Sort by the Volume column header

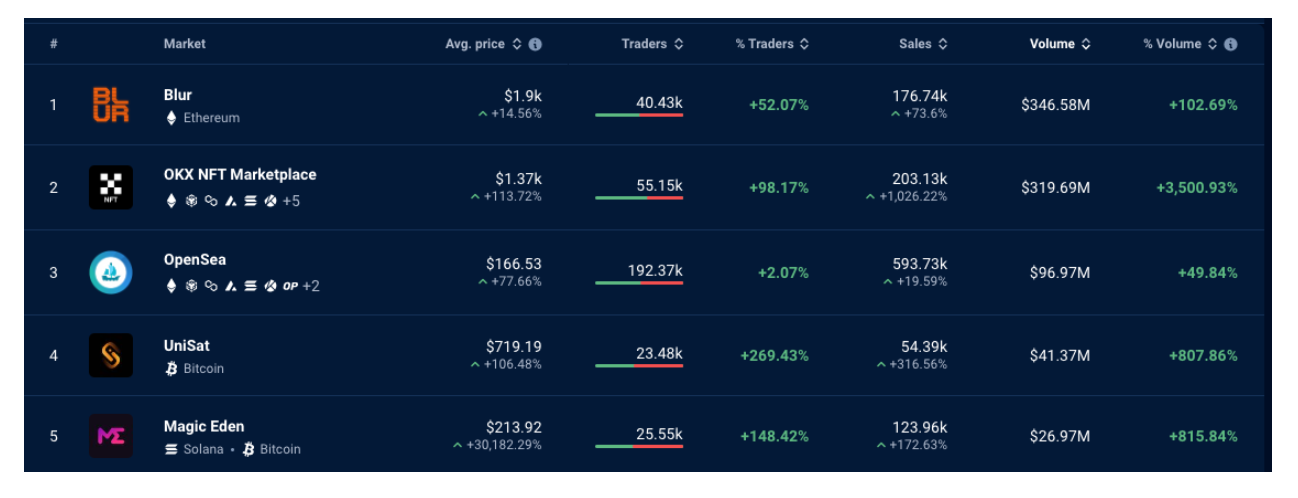[1060, 44]
